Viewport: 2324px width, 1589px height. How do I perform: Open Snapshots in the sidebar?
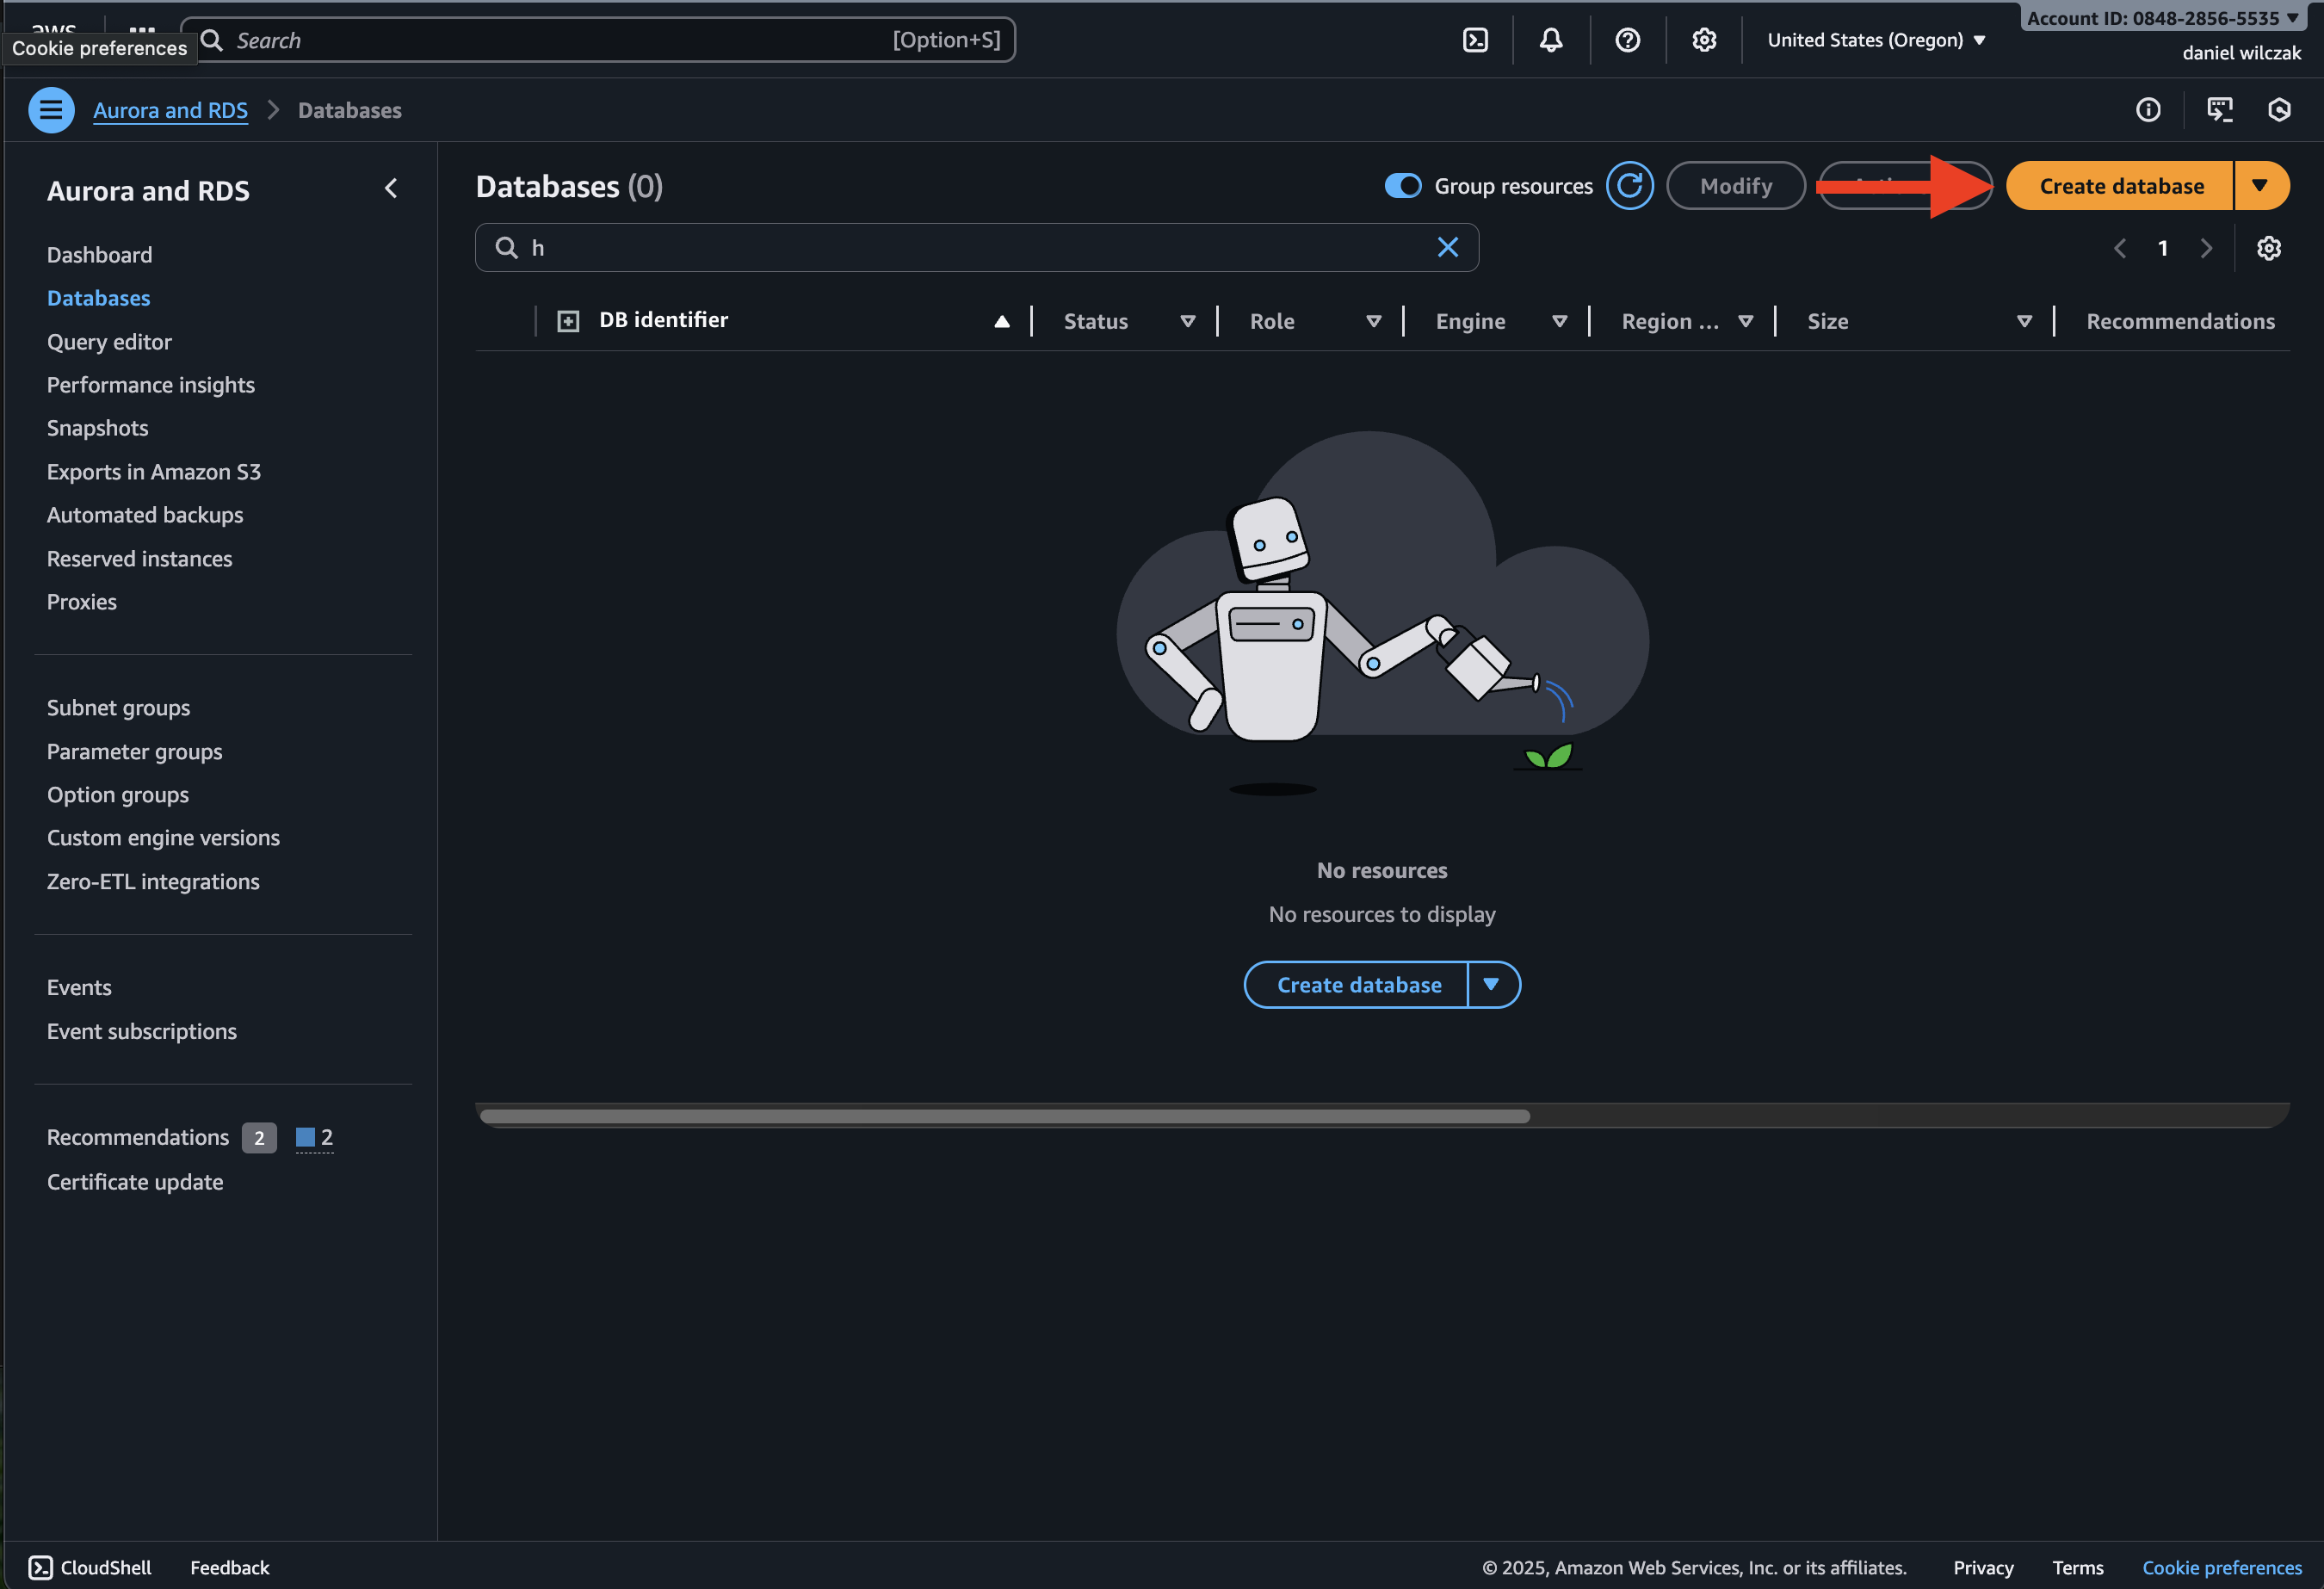(x=97, y=428)
